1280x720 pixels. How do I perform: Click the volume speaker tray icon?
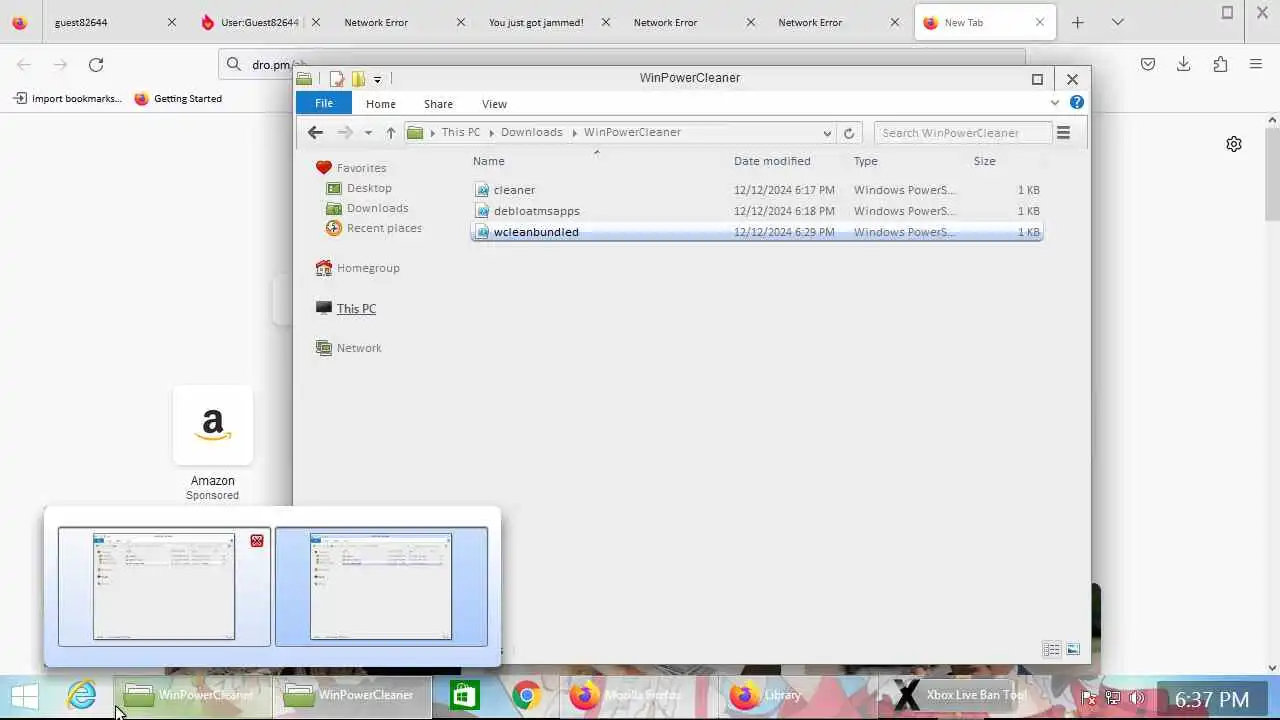[x=1137, y=698]
